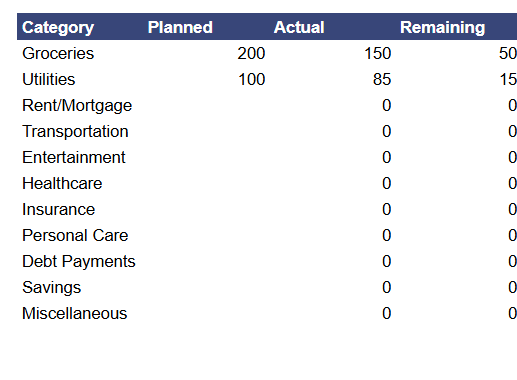Click the Insurance row label
Viewport: 517px width, 380px height.
coord(58,209)
